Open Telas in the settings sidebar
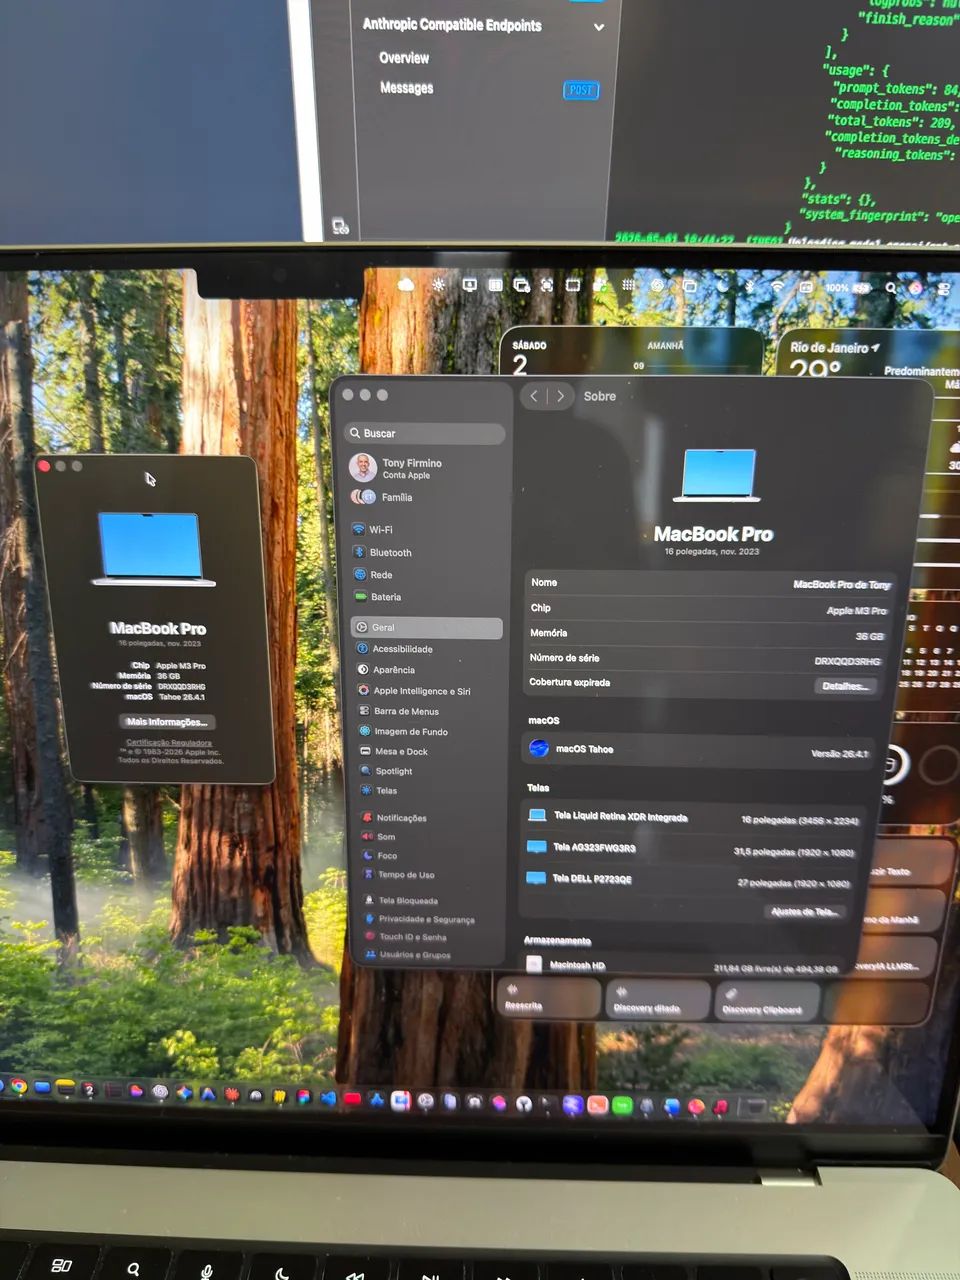960x1280 pixels. coord(430,790)
